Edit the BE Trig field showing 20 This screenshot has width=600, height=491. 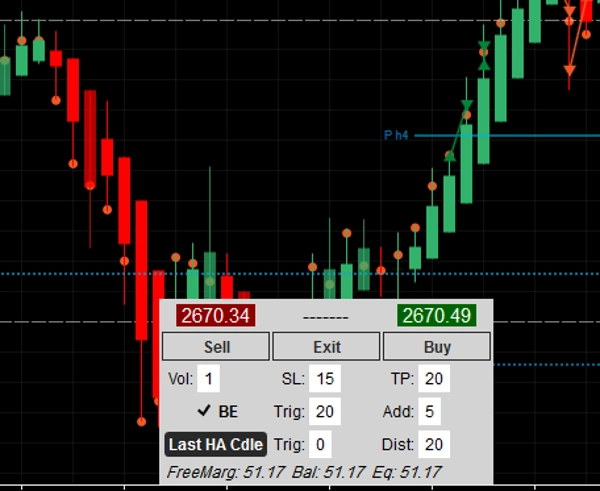coord(324,411)
